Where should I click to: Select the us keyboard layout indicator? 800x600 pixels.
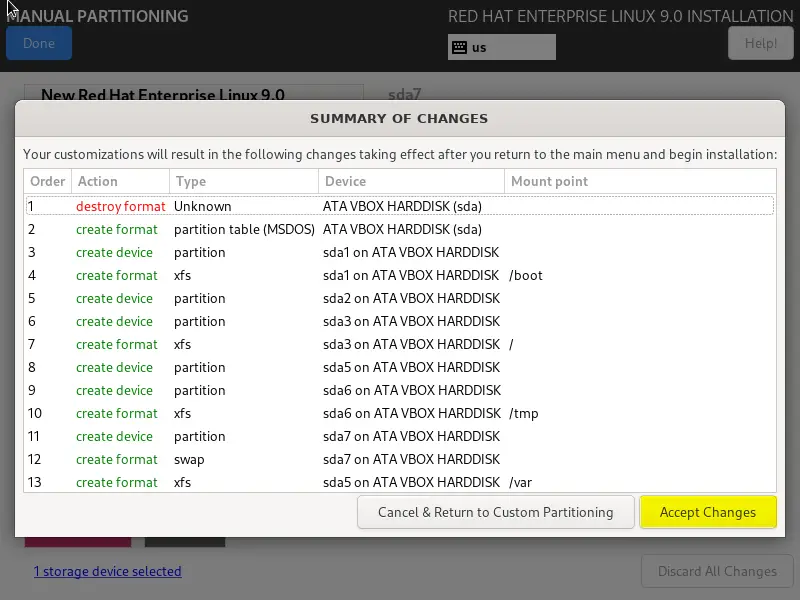pos(502,47)
